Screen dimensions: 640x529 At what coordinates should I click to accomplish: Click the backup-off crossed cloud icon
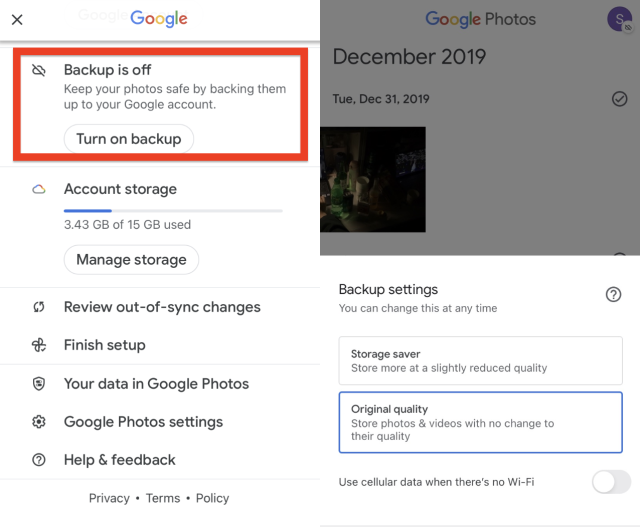click(39, 70)
